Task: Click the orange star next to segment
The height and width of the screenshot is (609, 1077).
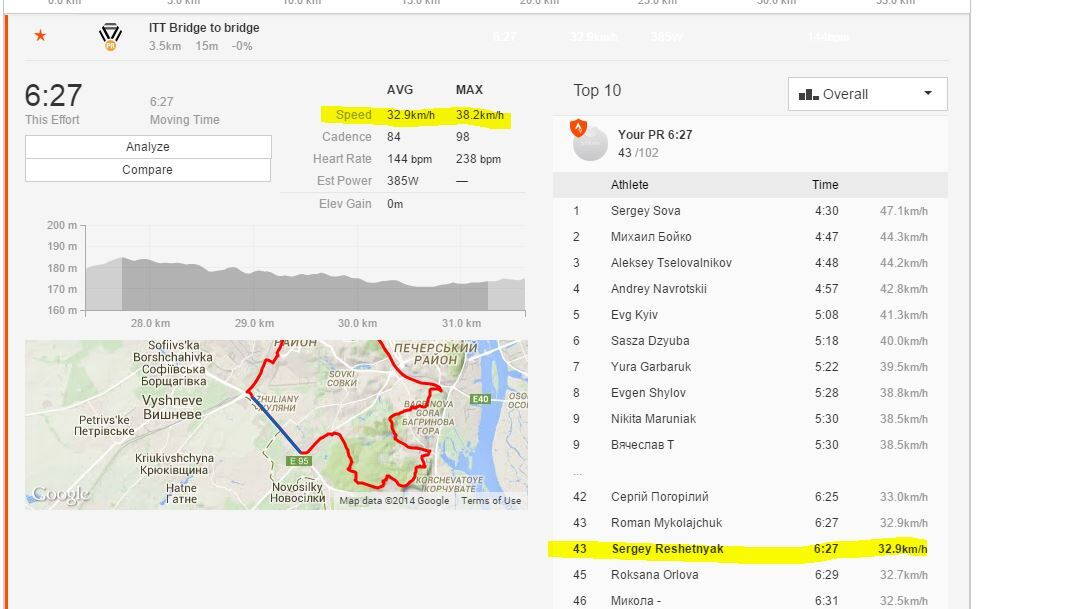Action: tap(40, 36)
